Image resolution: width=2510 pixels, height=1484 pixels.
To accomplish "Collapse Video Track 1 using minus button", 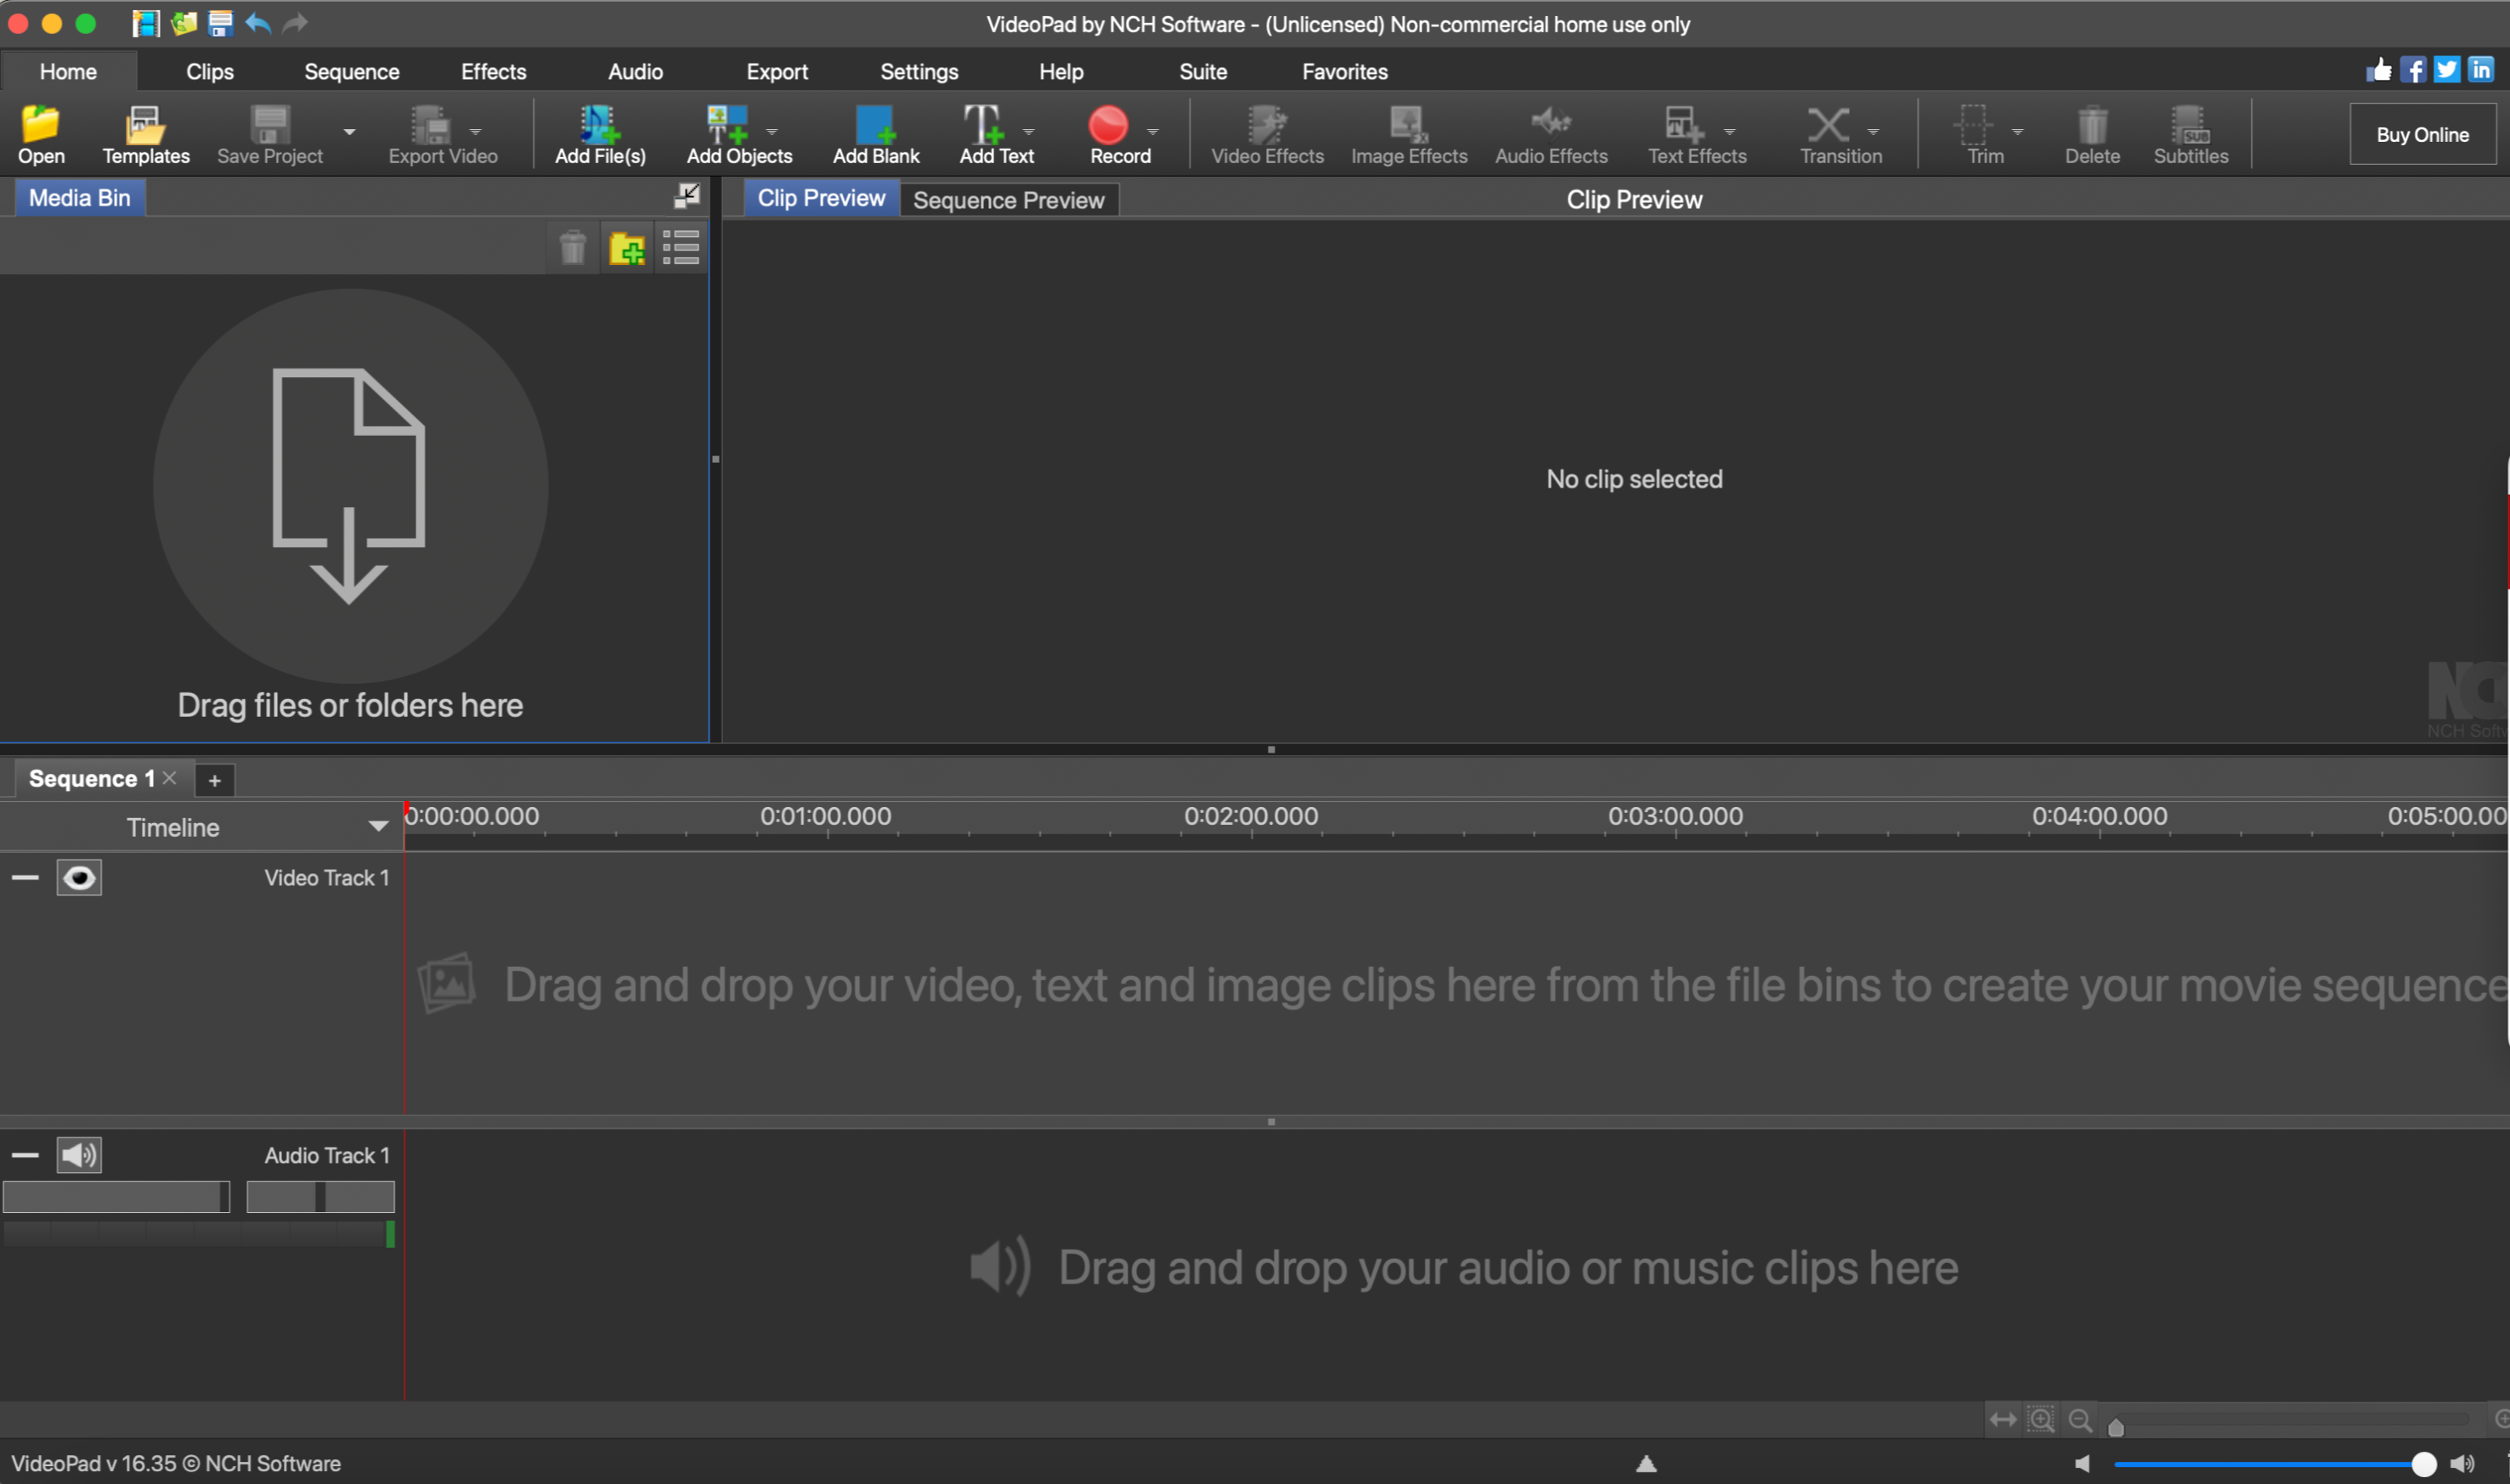I will 25,878.
